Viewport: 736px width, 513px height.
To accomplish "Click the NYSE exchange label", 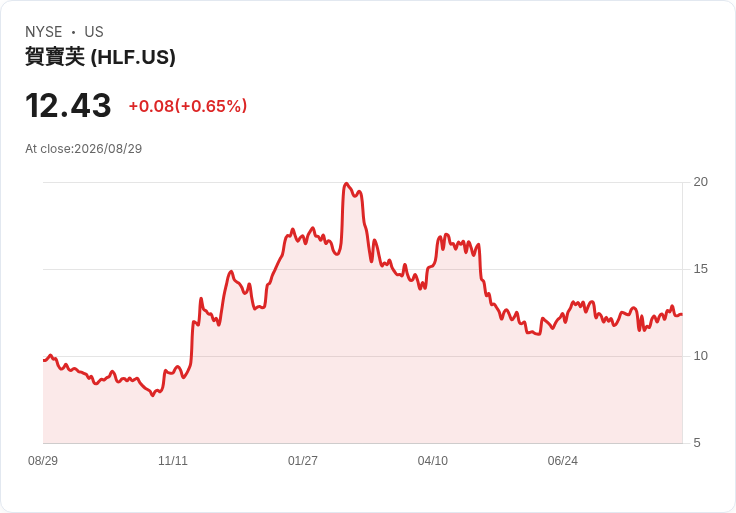I will 44,32.
